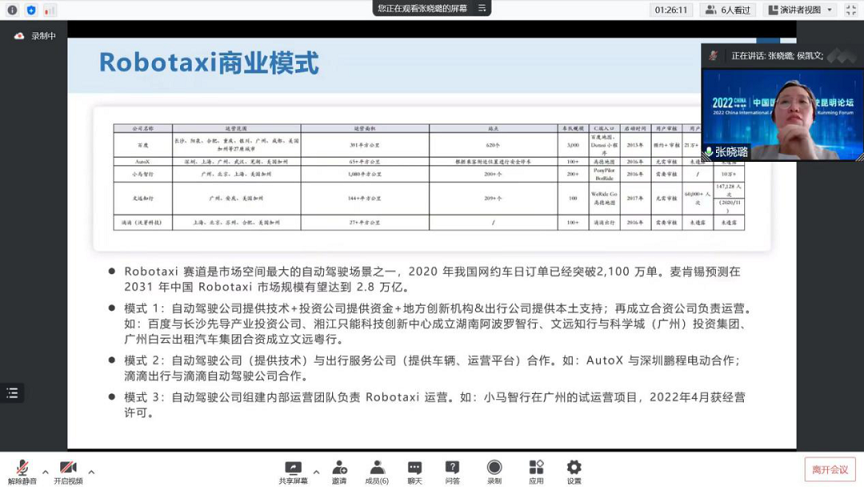Expand video options arrow next to 开启视频

(91, 472)
